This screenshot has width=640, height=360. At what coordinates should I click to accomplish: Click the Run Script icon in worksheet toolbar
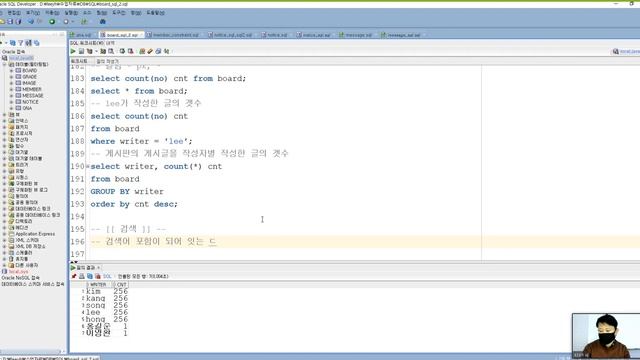pos(81,51)
